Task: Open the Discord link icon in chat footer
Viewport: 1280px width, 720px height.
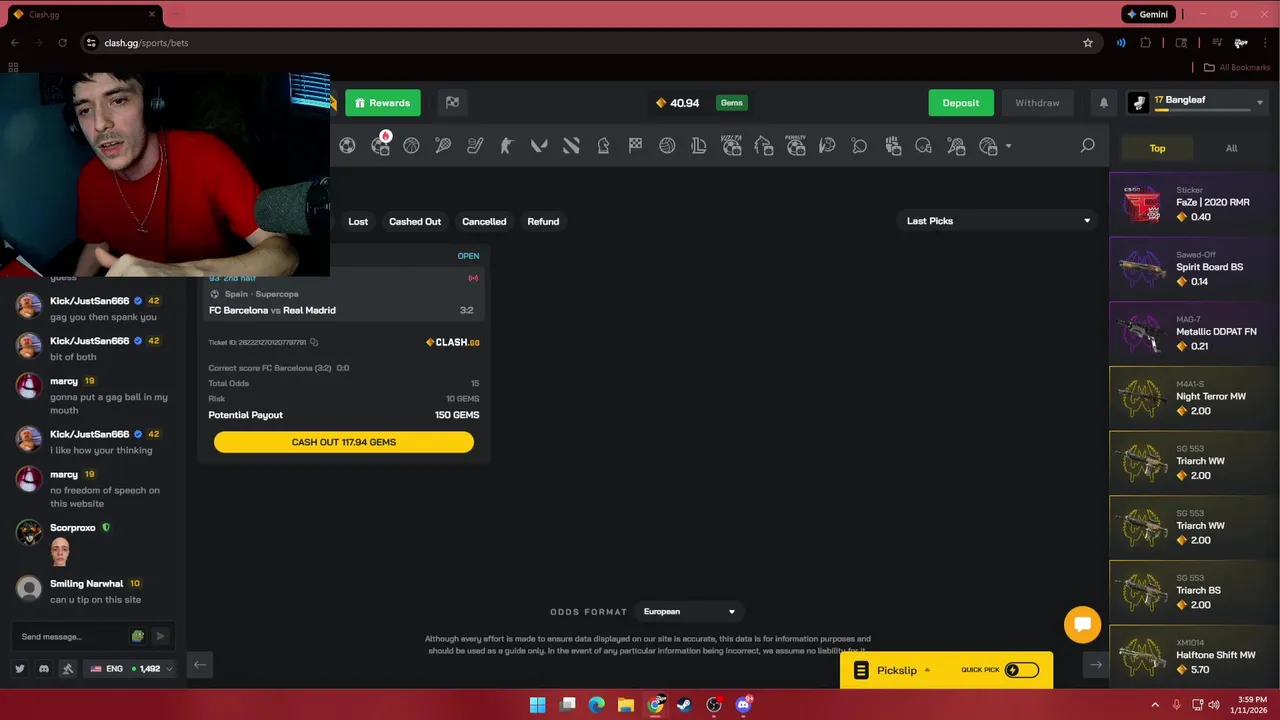Action: coord(43,669)
